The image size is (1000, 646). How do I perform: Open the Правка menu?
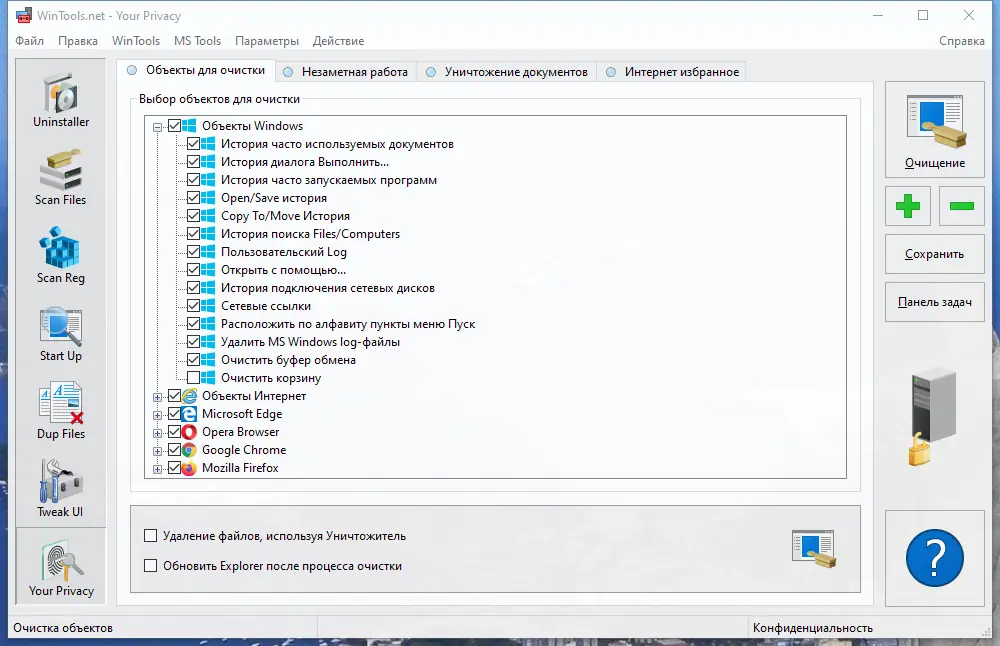pos(78,41)
